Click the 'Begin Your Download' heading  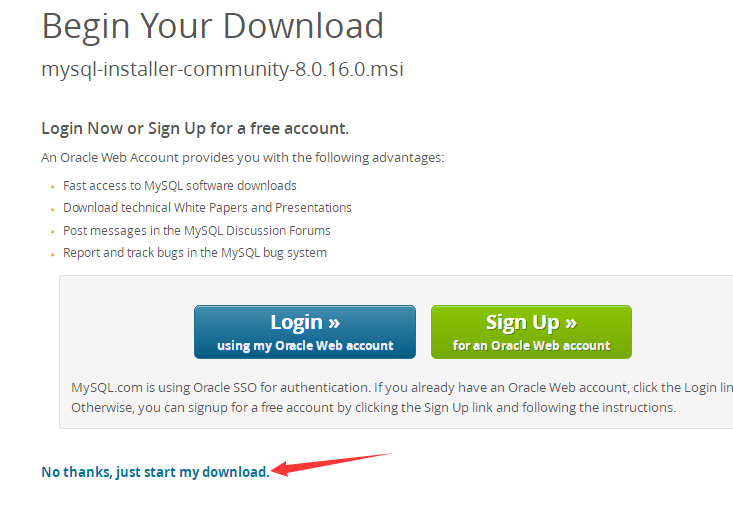click(x=213, y=26)
